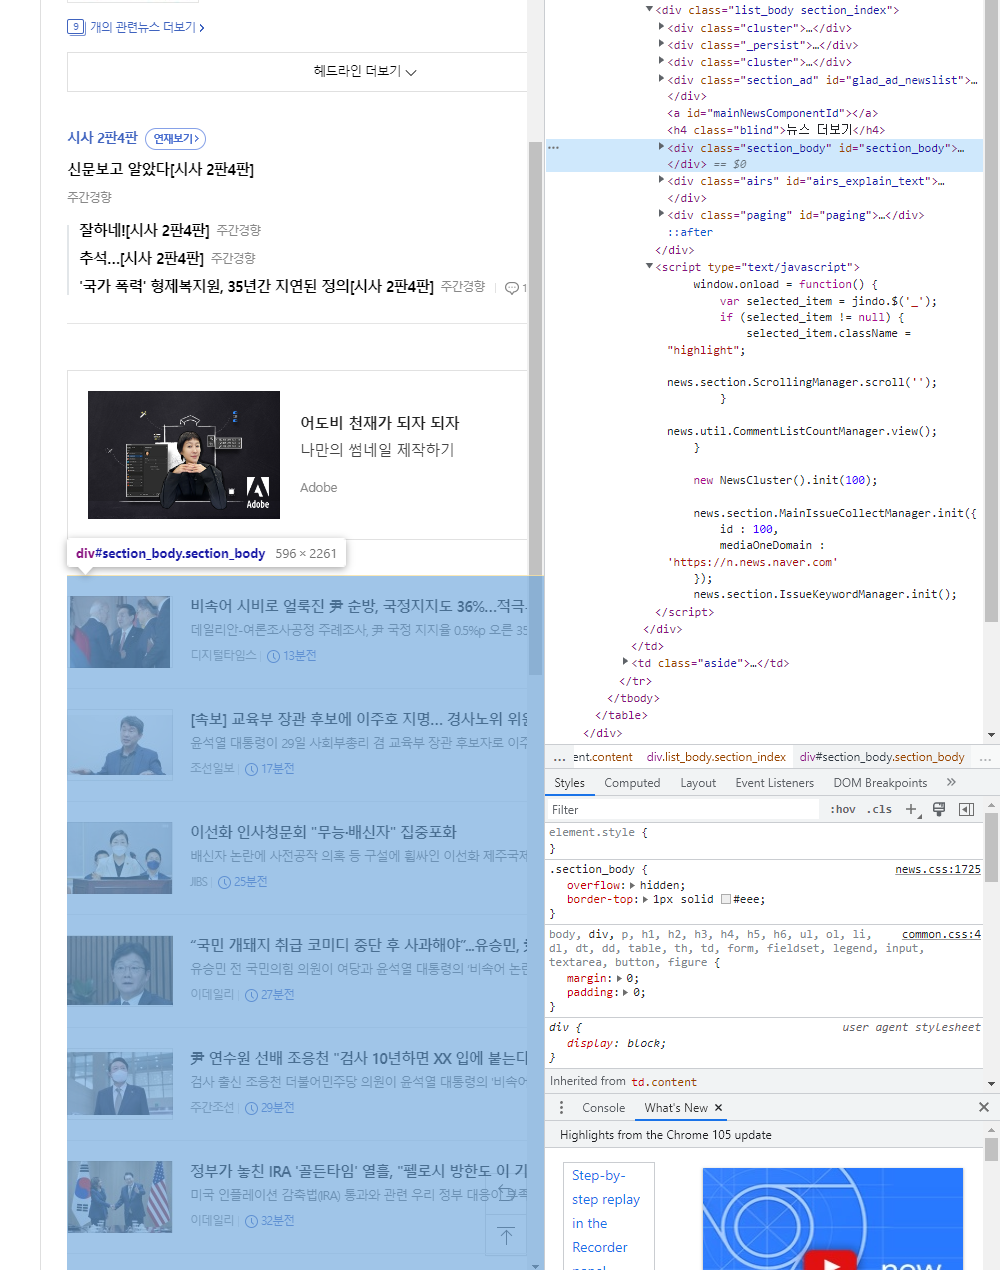Expand the td class aside node
Image resolution: width=1000 pixels, height=1270 pixels.
626,662
